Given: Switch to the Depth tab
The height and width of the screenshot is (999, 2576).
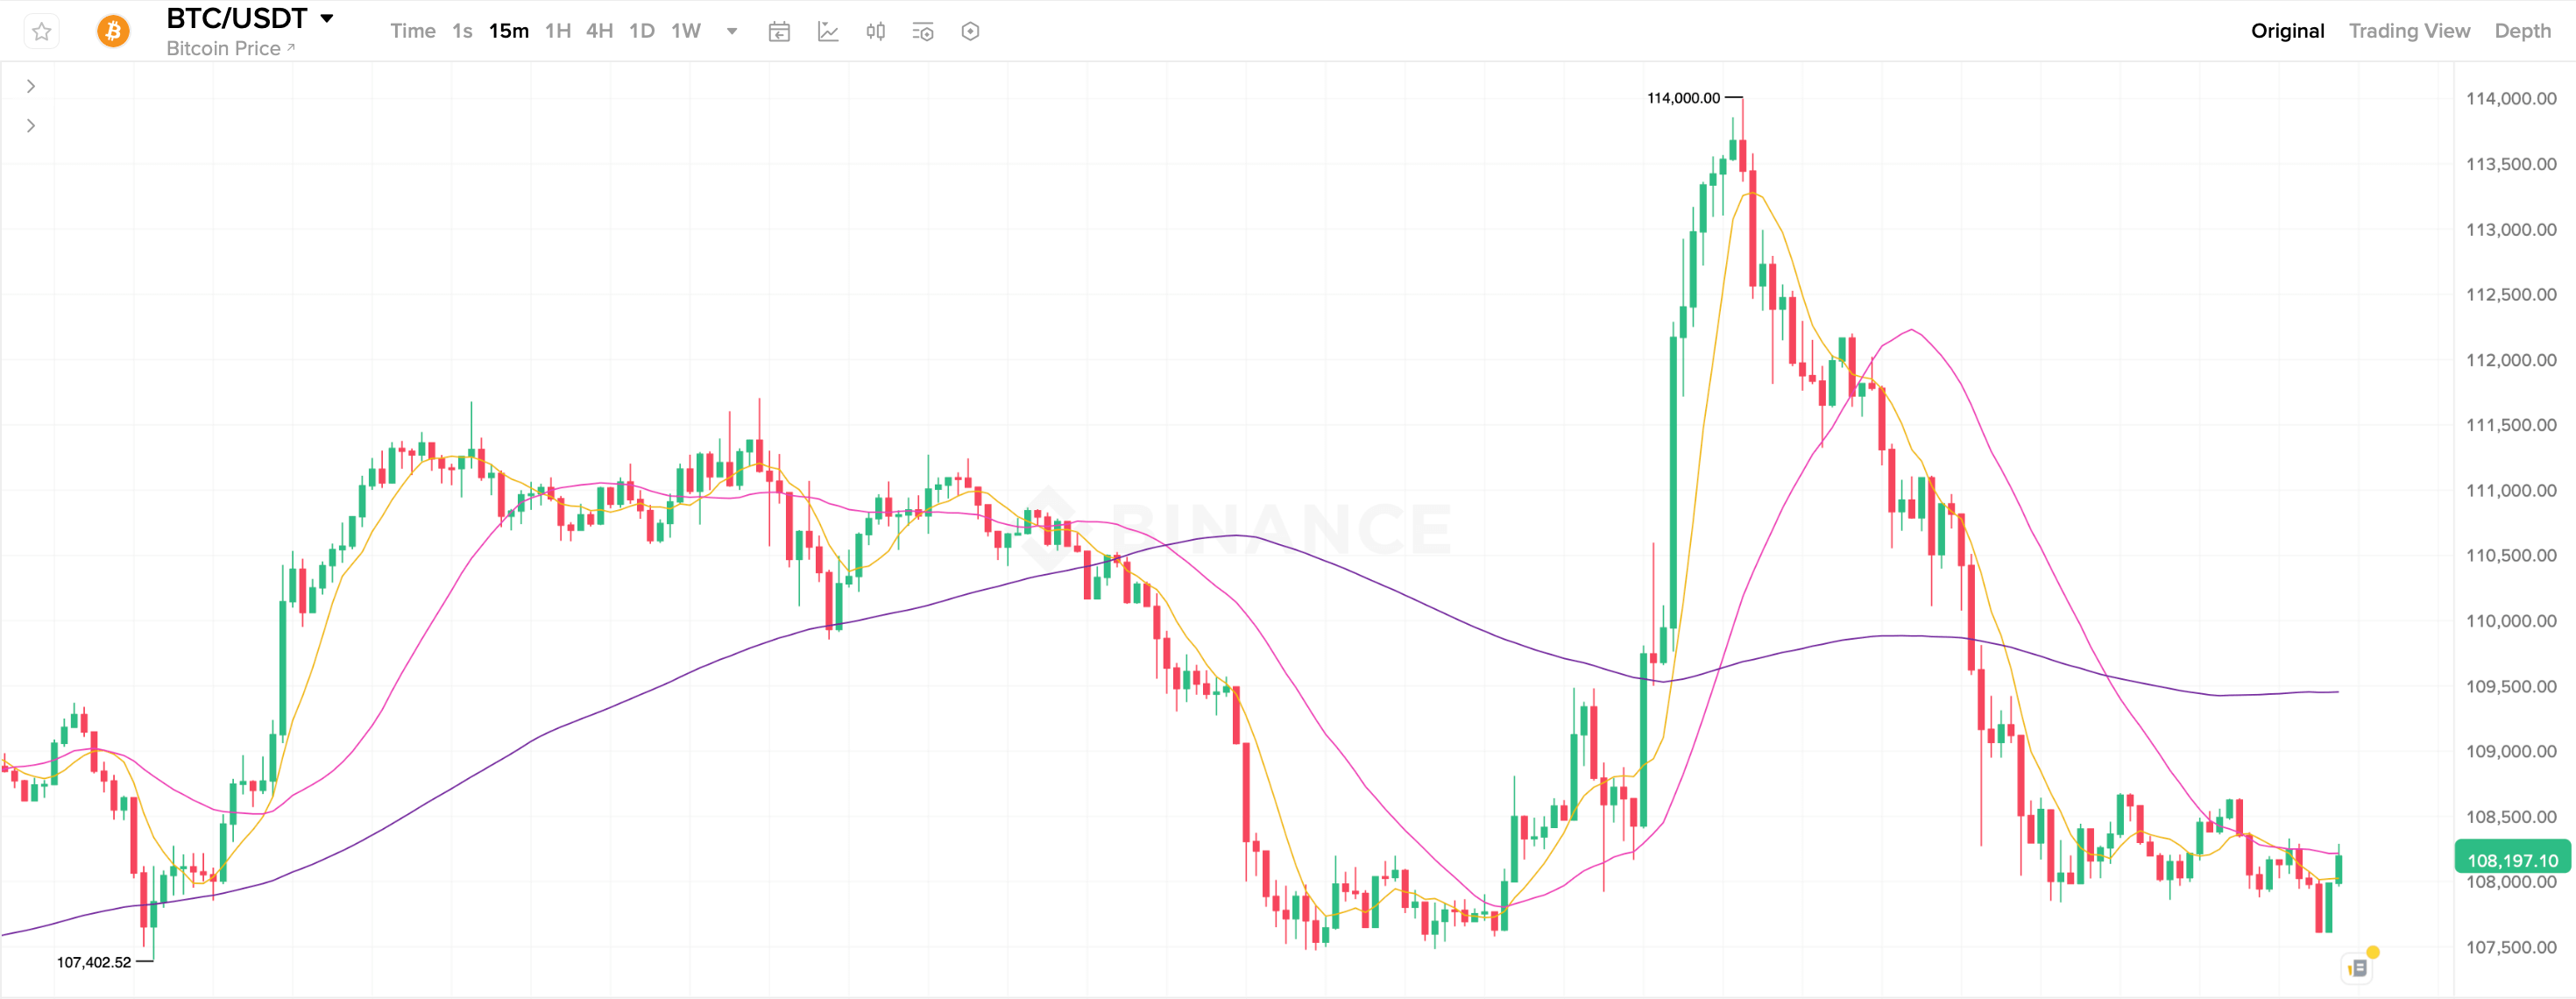Looking at the screenshot, I should 2522,31.
